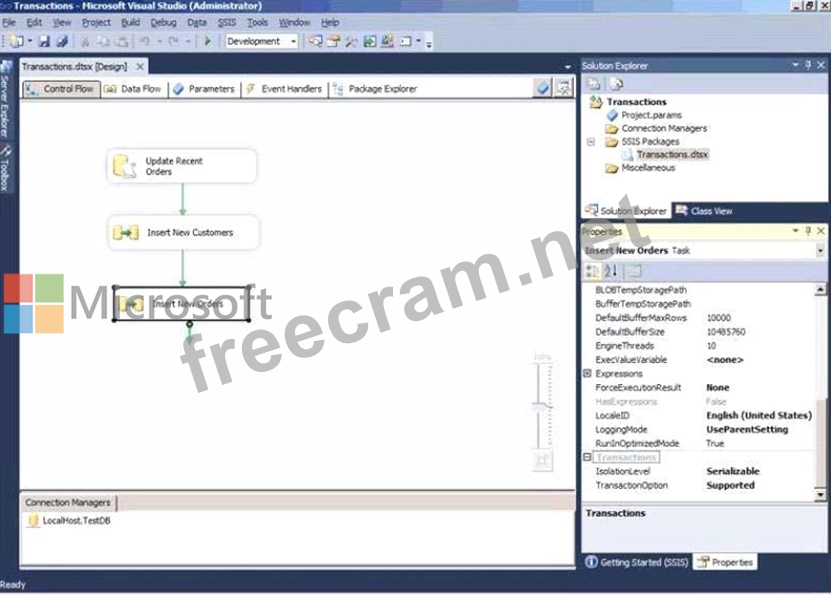This screenshot has height=595, width=831.
Task: Open the Server Explorer side tab
Action: pyautogui.click(x=5, y=100)
